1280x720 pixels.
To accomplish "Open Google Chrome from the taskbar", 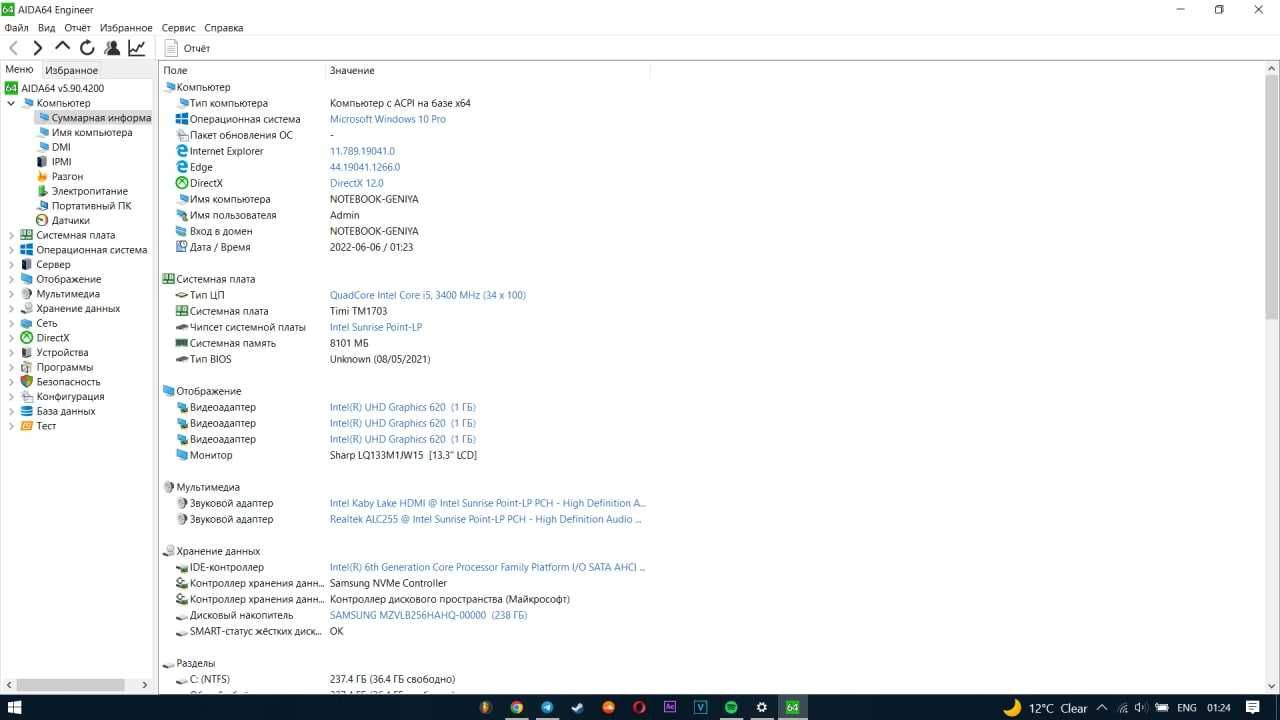I will [516, 707].
